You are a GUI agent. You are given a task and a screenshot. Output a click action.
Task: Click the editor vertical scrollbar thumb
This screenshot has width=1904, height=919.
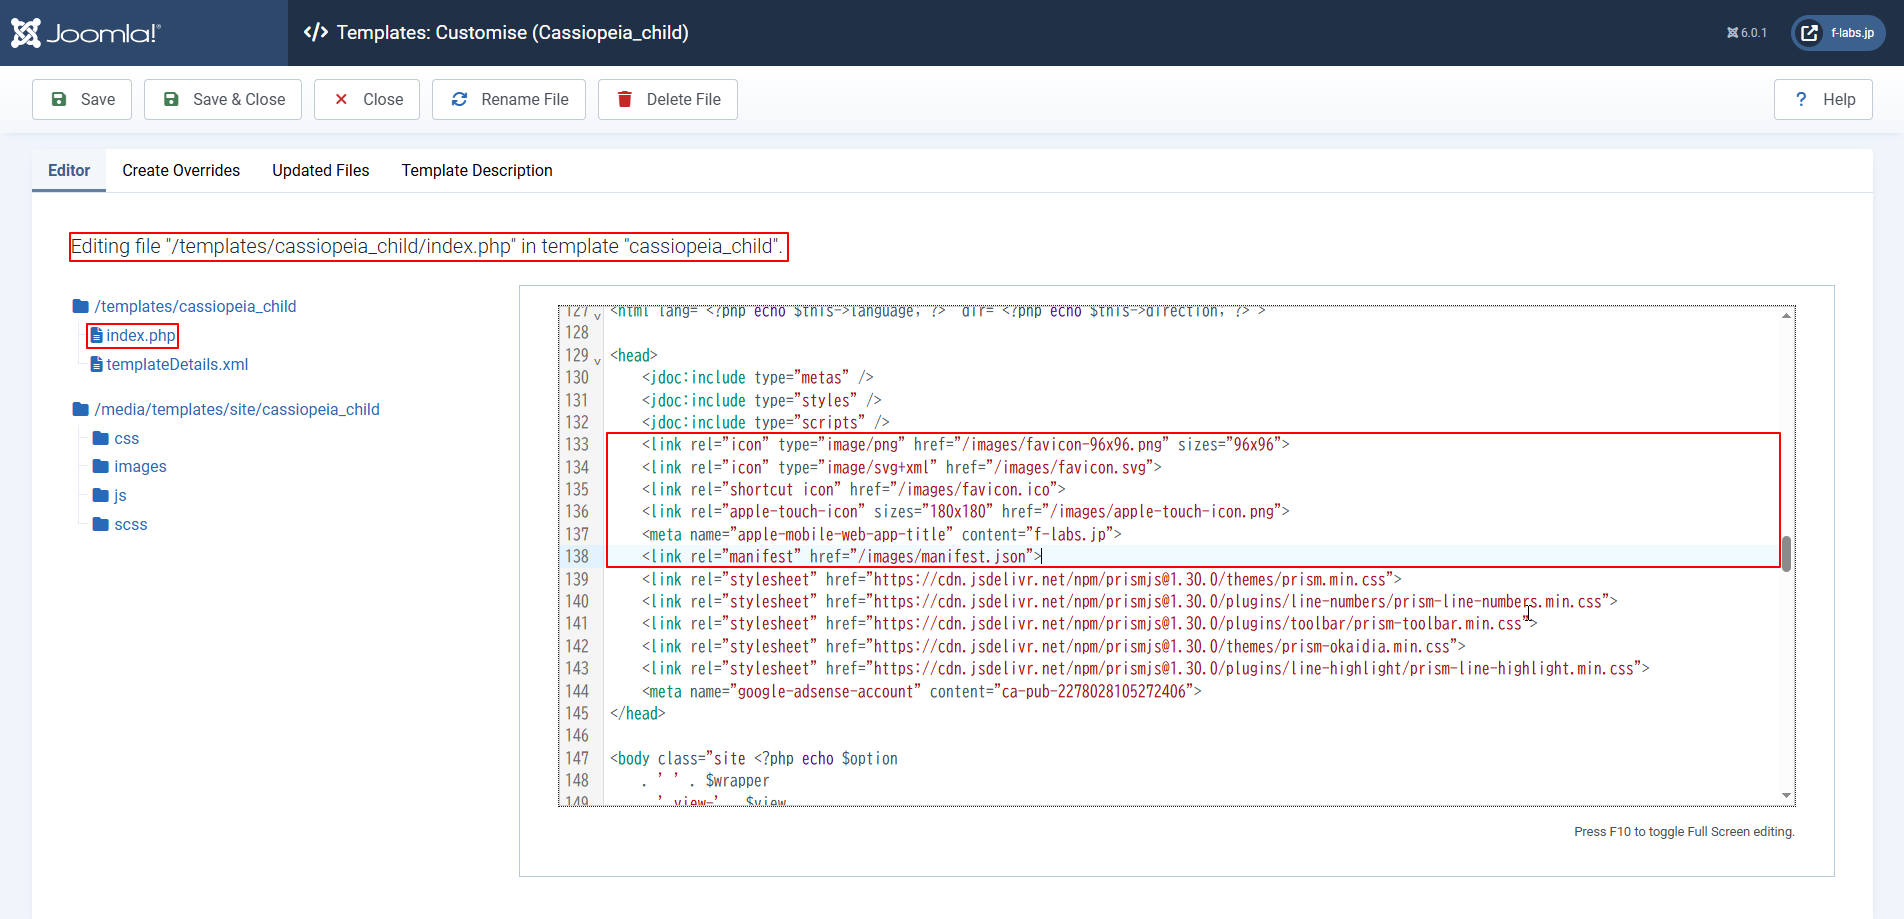pos(1786,553)
